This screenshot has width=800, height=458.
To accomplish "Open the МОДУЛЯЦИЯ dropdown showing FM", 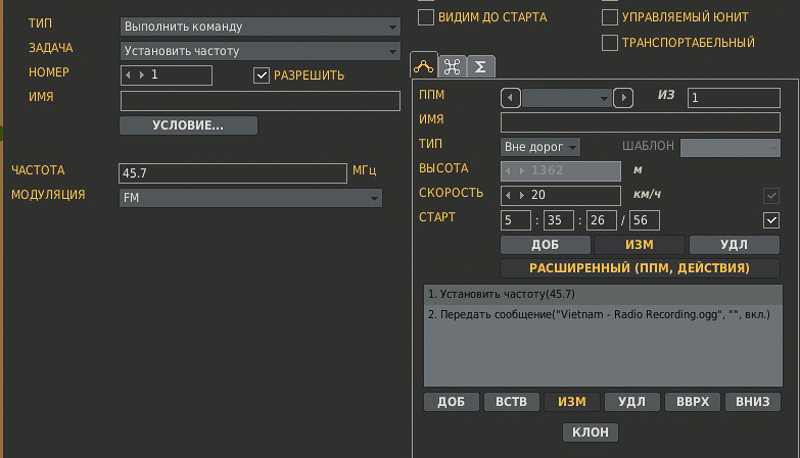I will (x=250, y=198).
